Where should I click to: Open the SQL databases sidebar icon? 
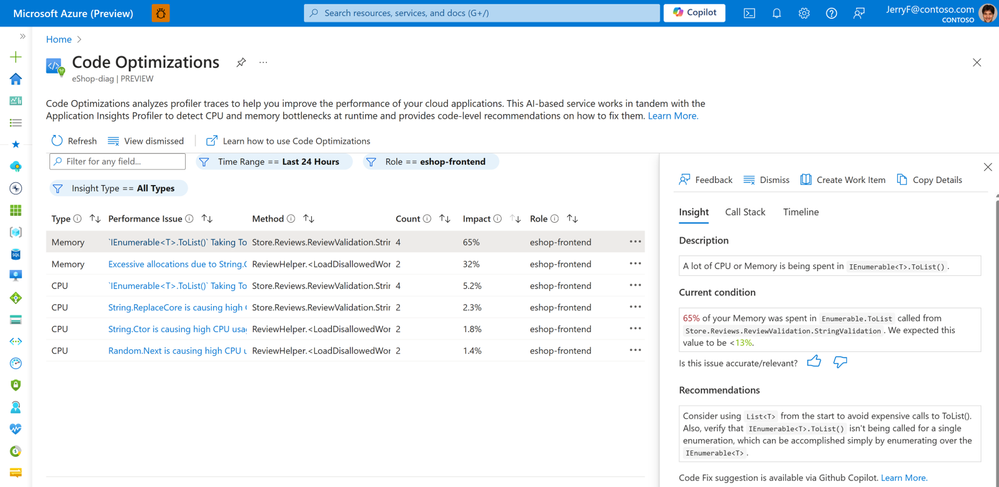[x=16, y=254]
